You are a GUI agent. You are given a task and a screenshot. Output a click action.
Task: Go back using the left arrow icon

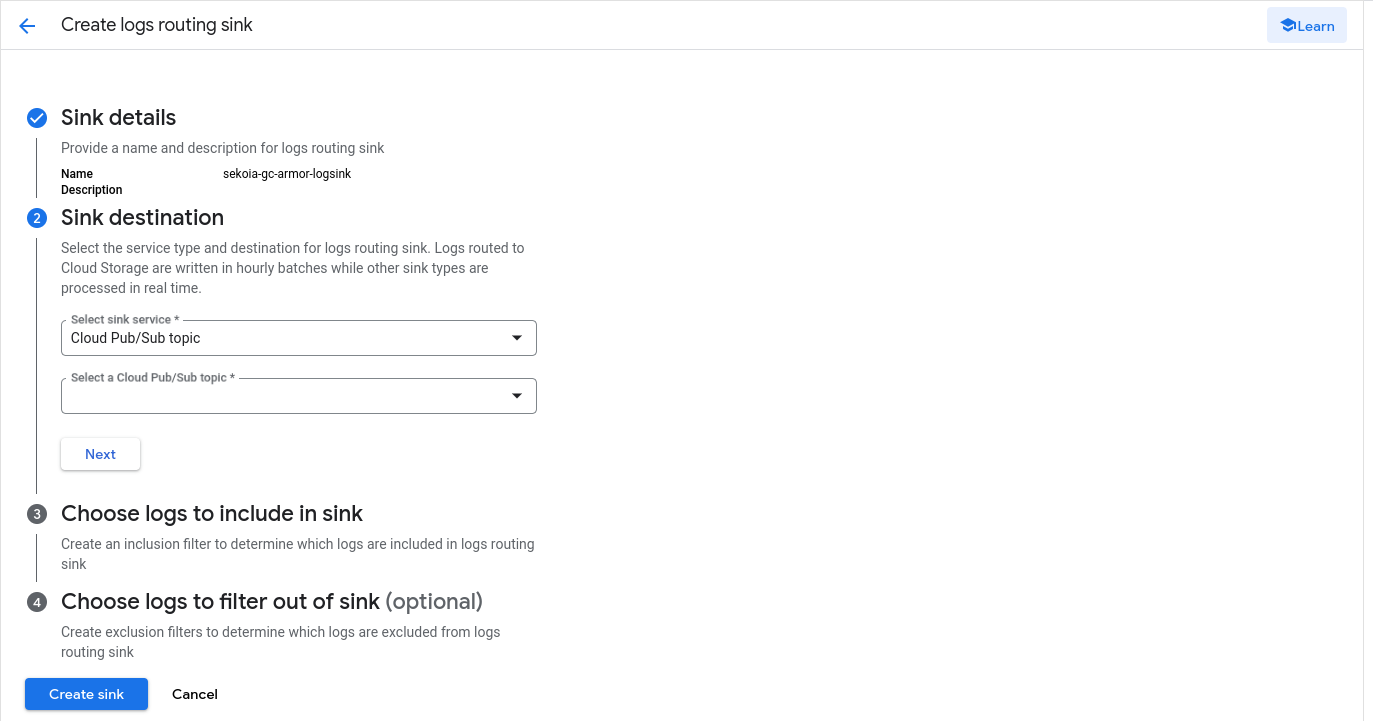27,26
